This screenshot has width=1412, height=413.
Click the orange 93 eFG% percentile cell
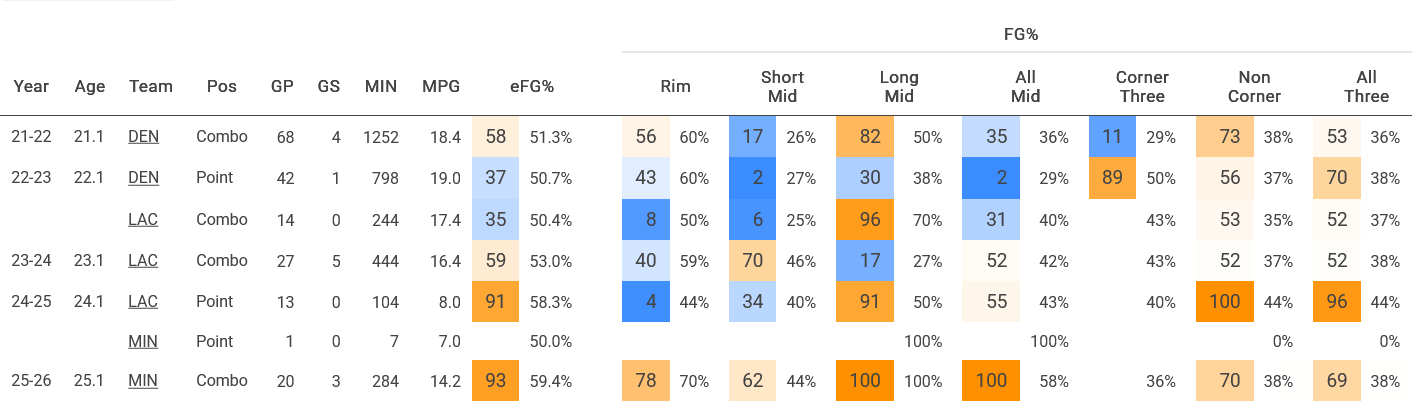(494, 382)
